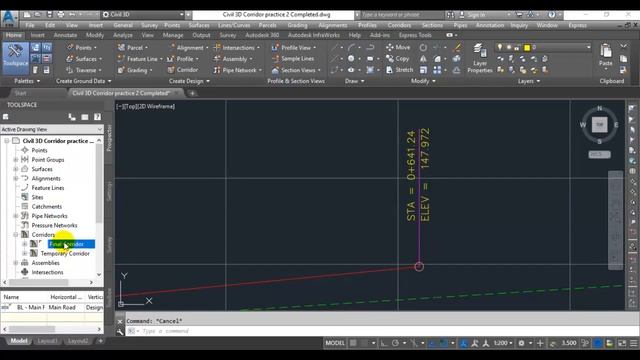The height and width of the screenshot is (360, 640).
Task: Add a new drawing tab with plus
Action: 192,93
